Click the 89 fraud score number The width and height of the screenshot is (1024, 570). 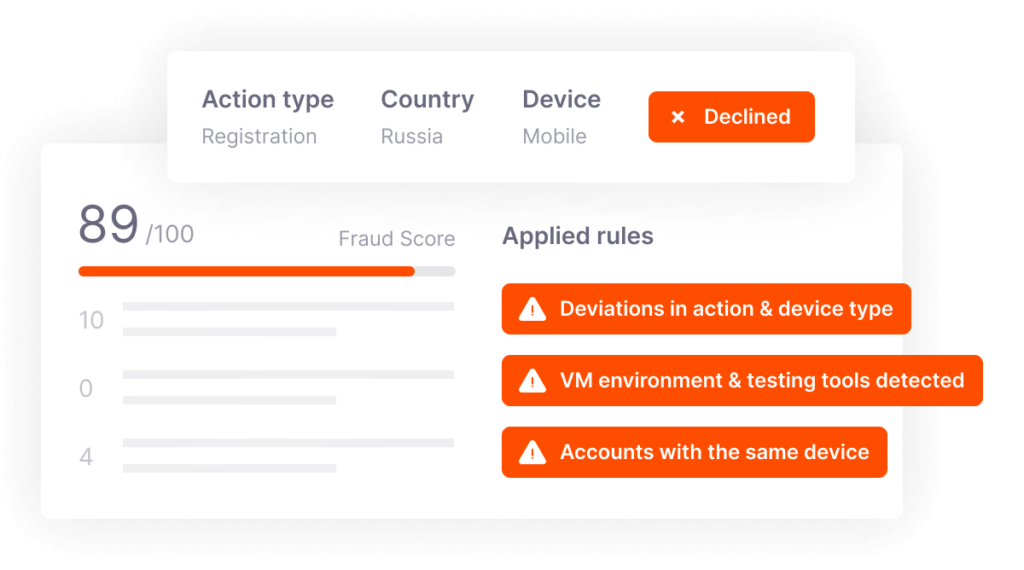[108, 225]
